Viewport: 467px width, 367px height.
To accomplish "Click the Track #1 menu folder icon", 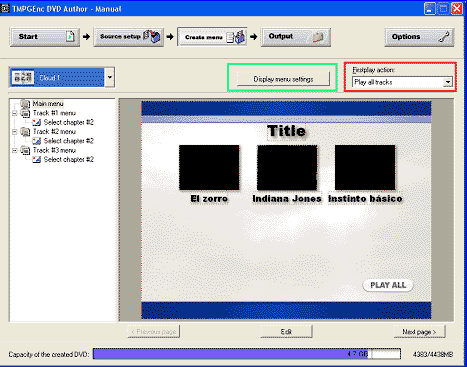I will click(25, 113).
